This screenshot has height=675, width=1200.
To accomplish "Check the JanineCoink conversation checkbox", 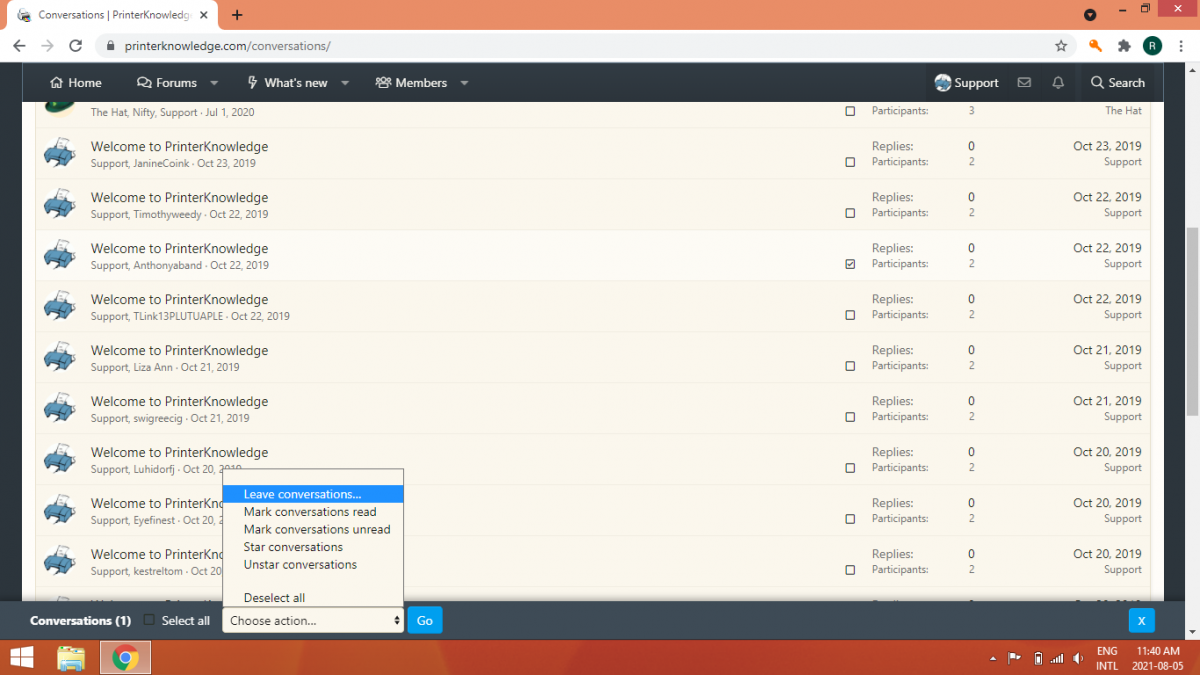I will pos(850,162).
